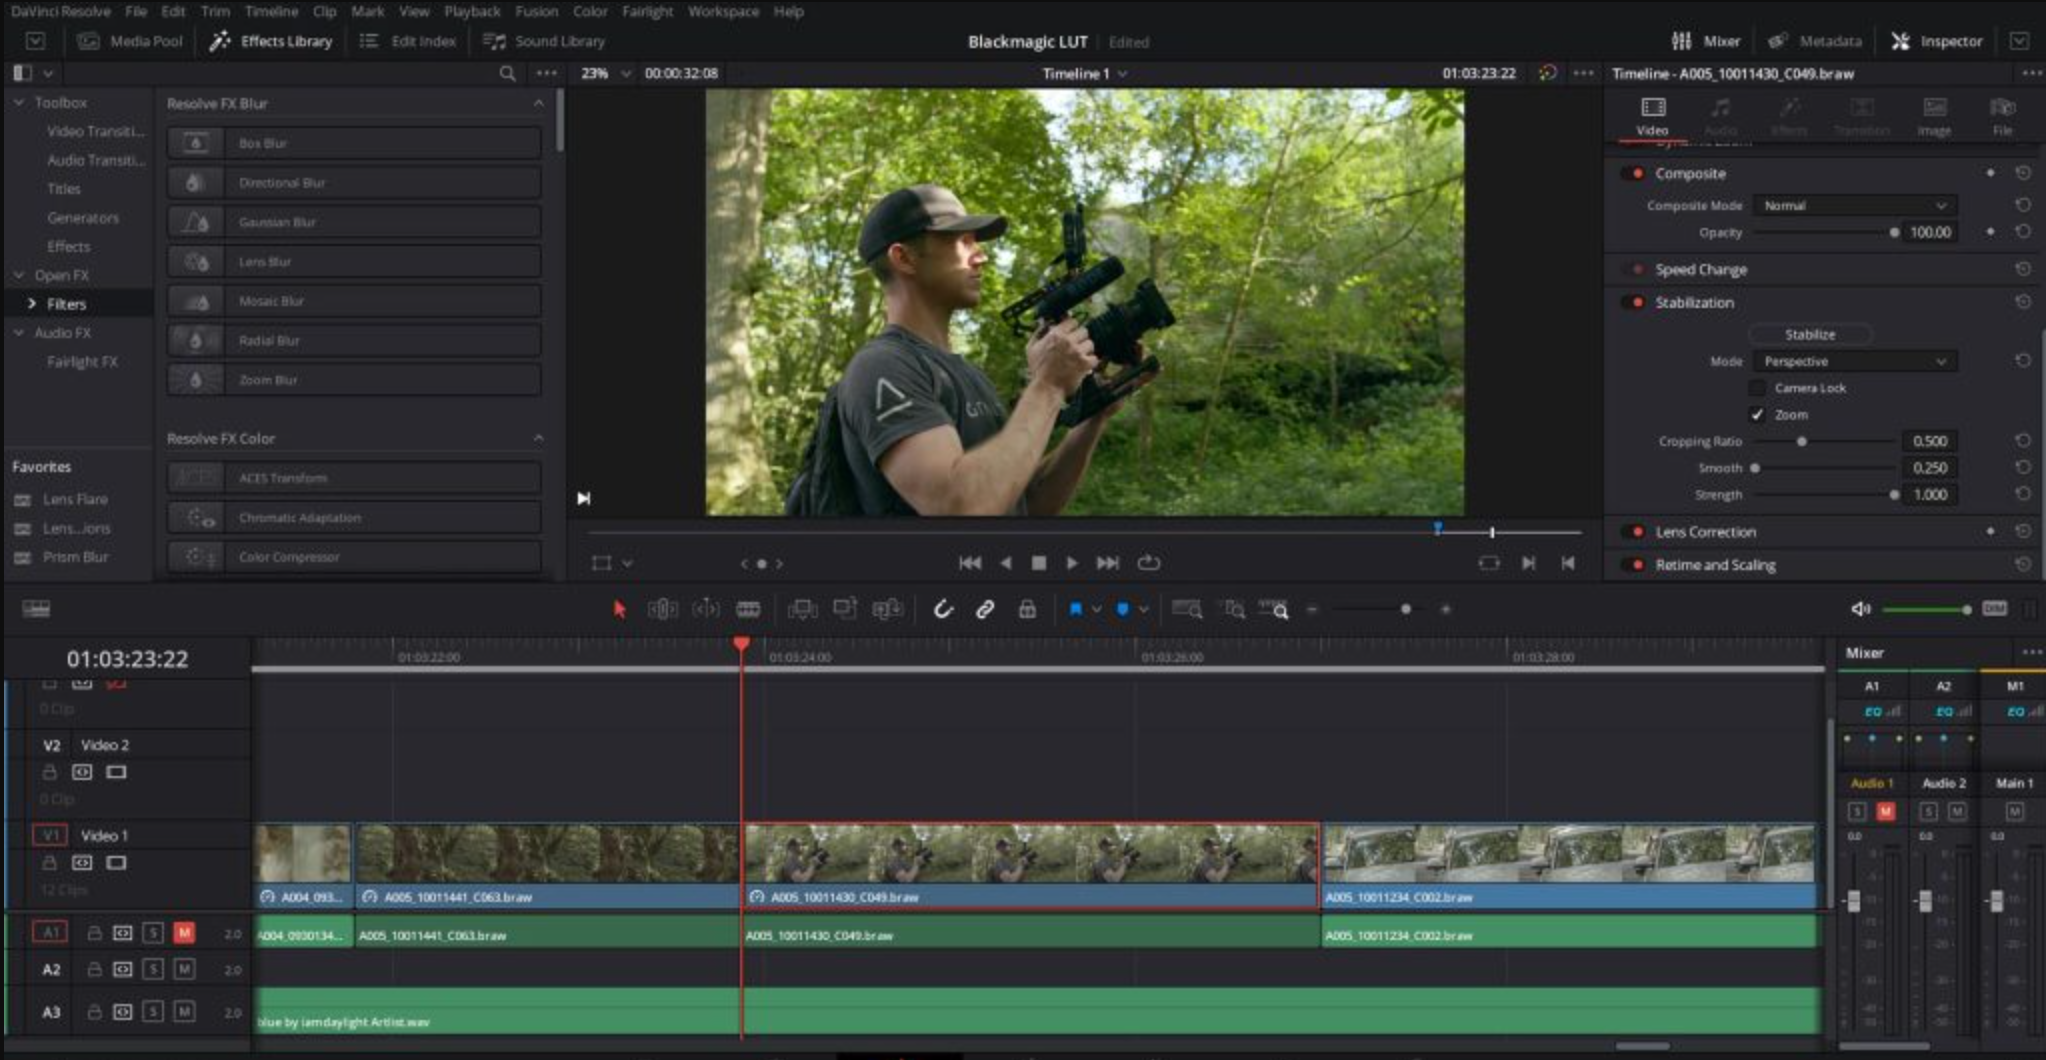Image resolution: width=2046 pixels, height=1060 pixels.
Task: Disable the Zoom stabilization checkbox
Action: point(1758,413)
